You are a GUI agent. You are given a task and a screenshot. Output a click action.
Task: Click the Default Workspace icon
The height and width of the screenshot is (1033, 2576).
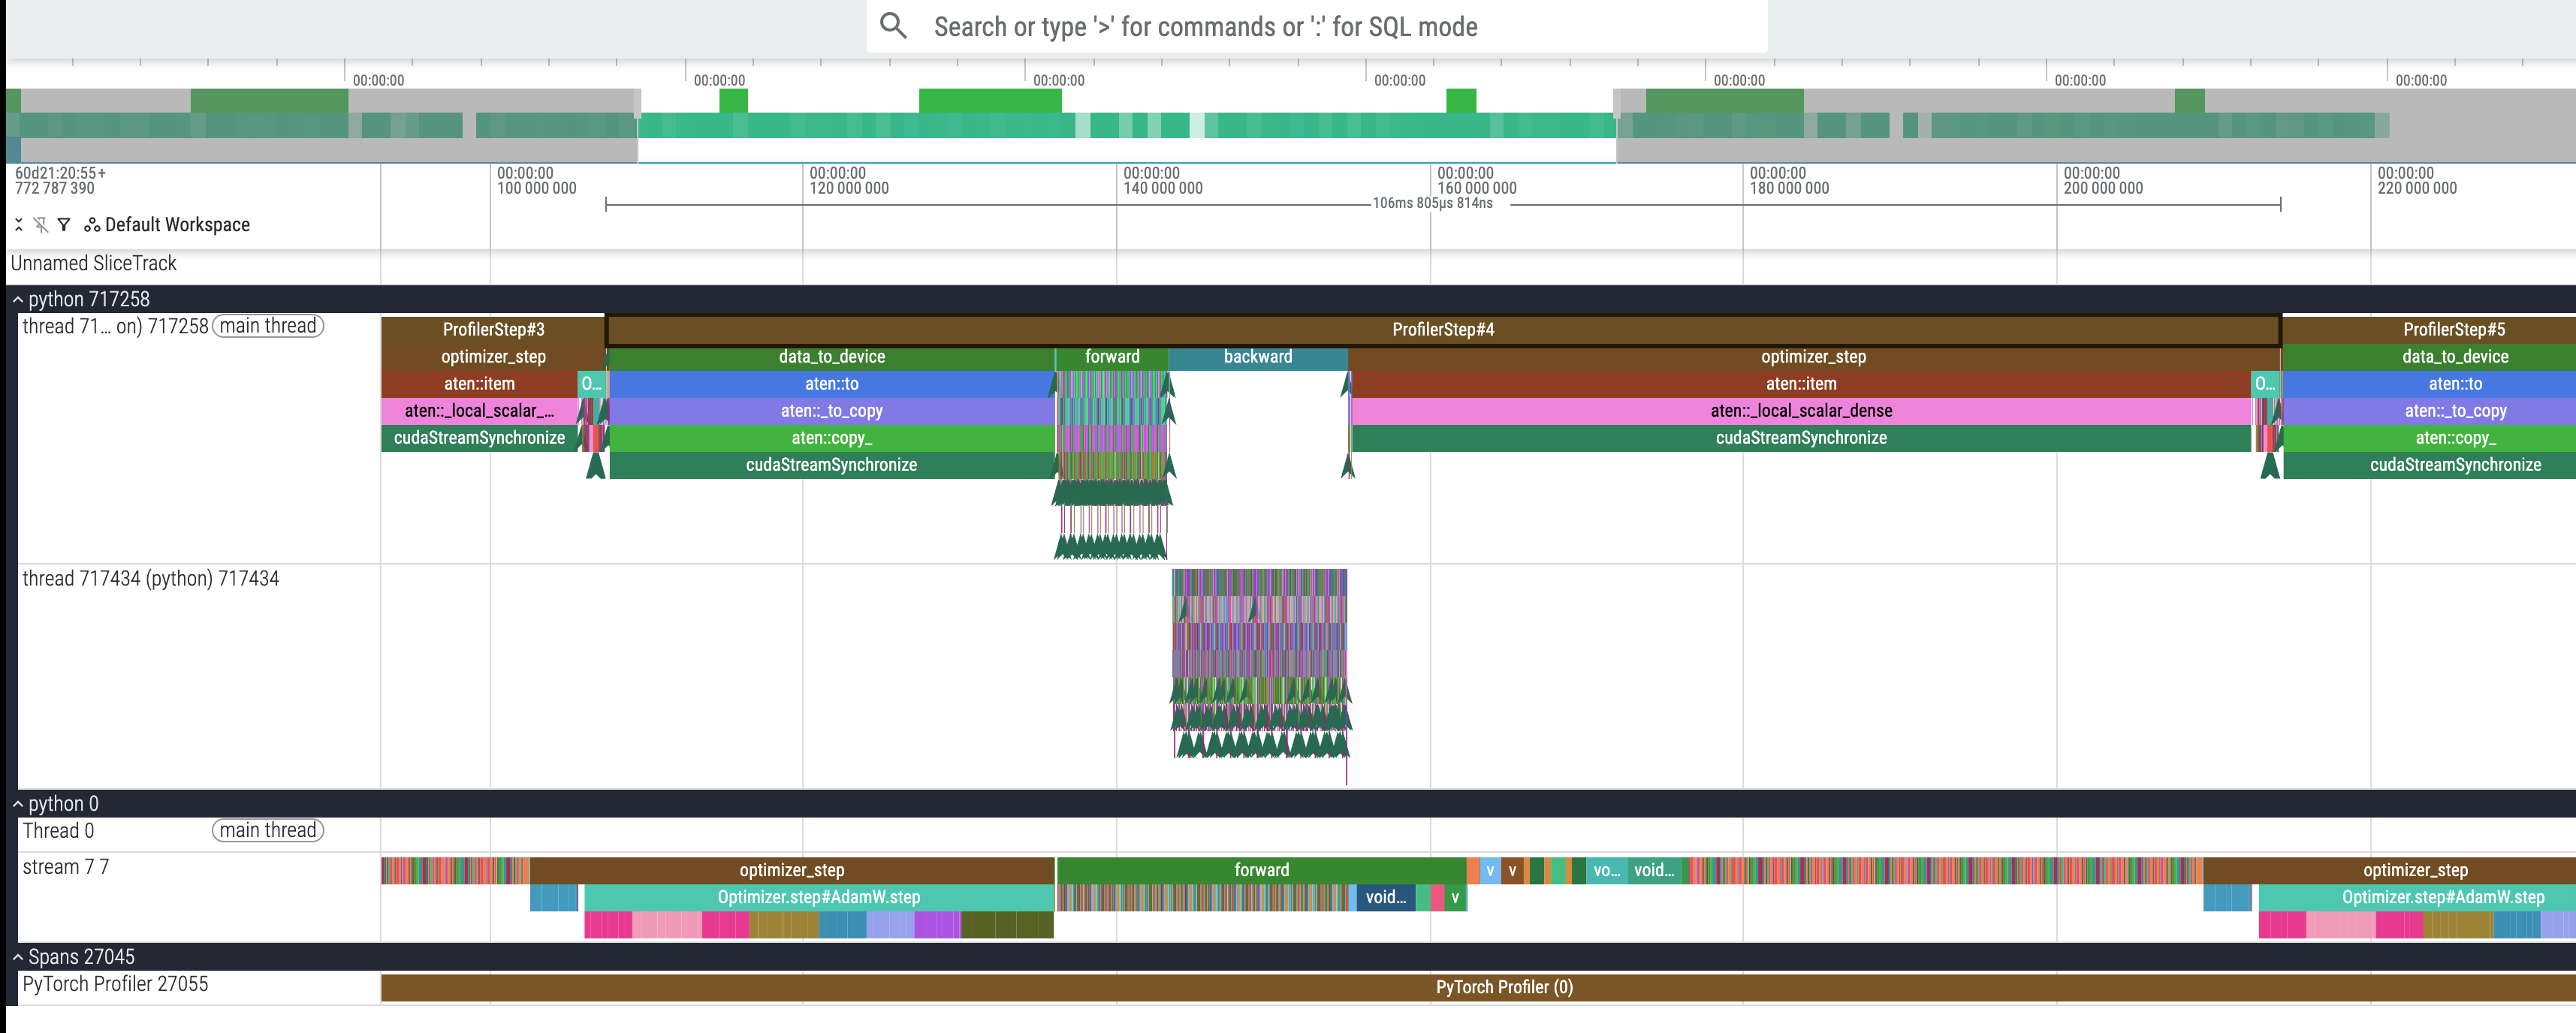(x=92, y=225)
